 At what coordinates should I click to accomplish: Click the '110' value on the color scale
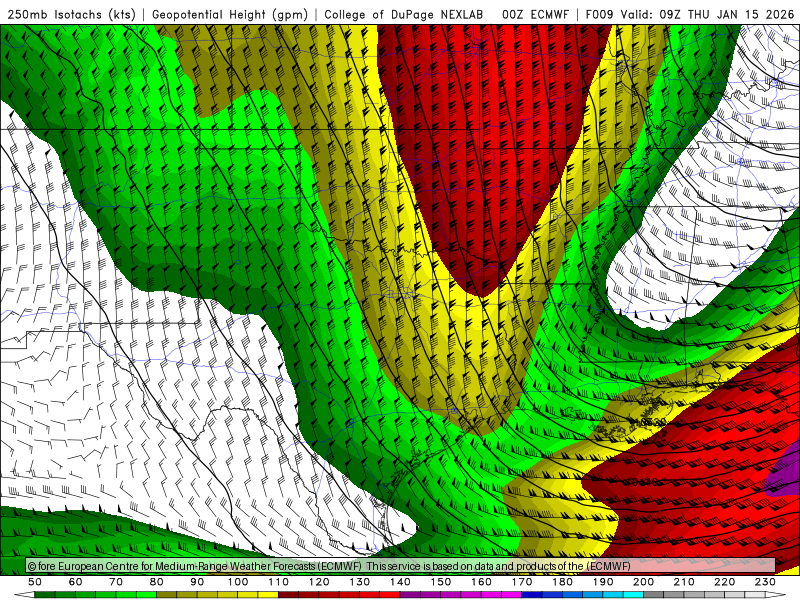(x=279, y=582)
